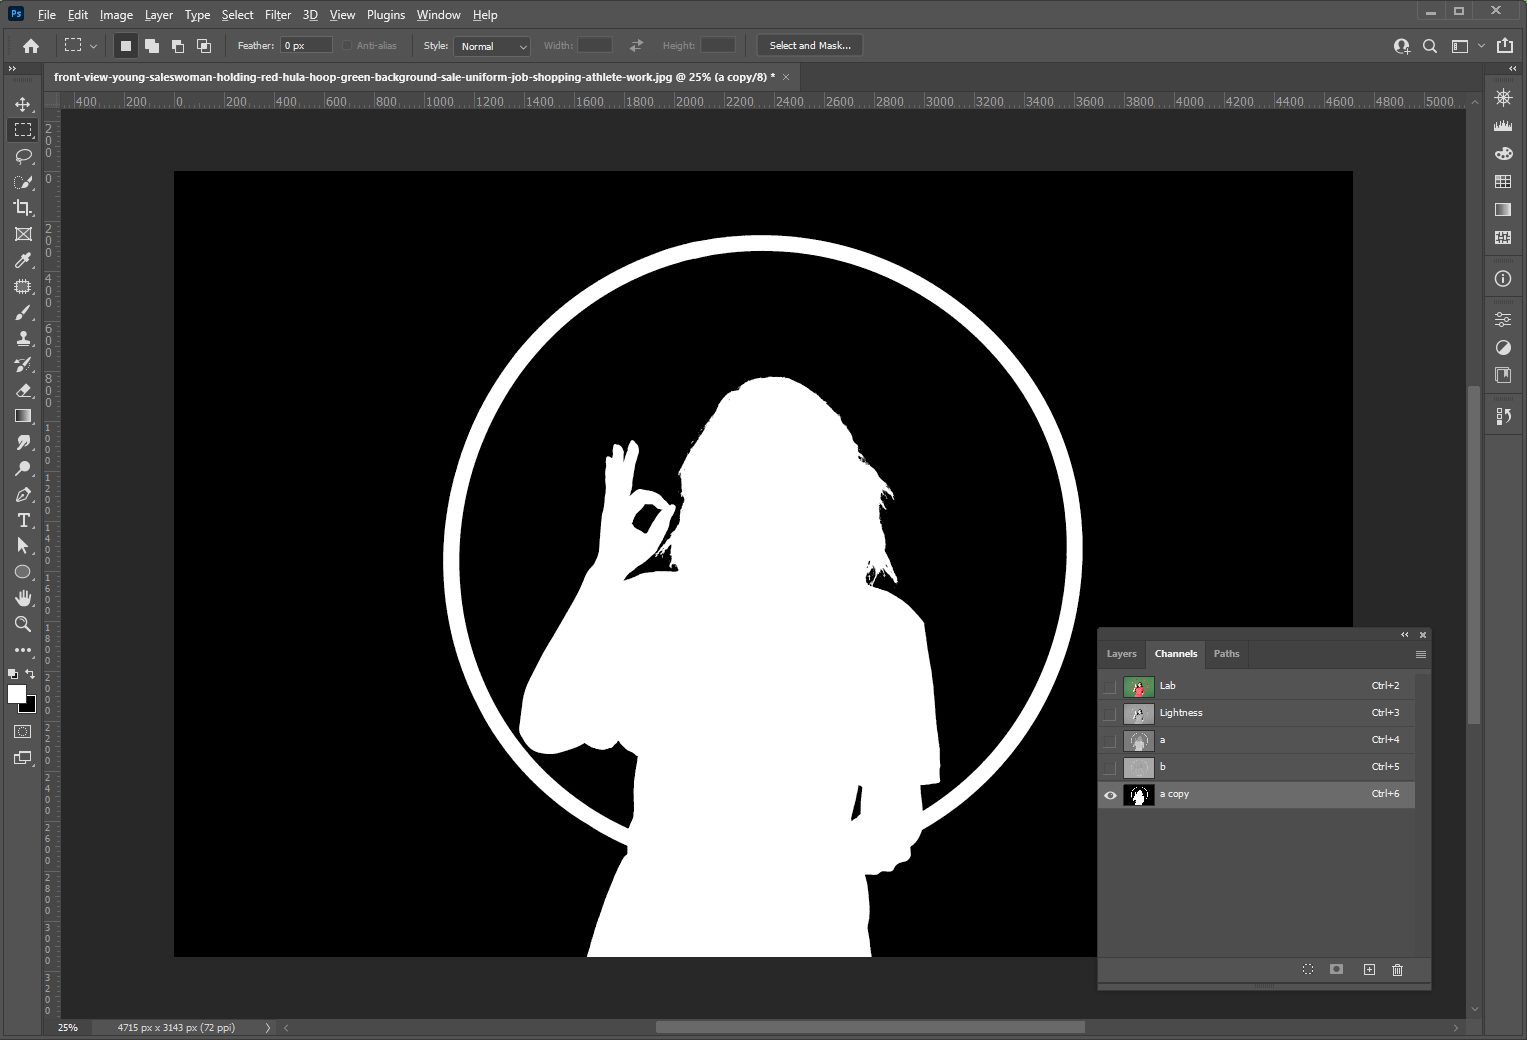
Task: Choose Subtract from selection mode
Action: point(178,46)
